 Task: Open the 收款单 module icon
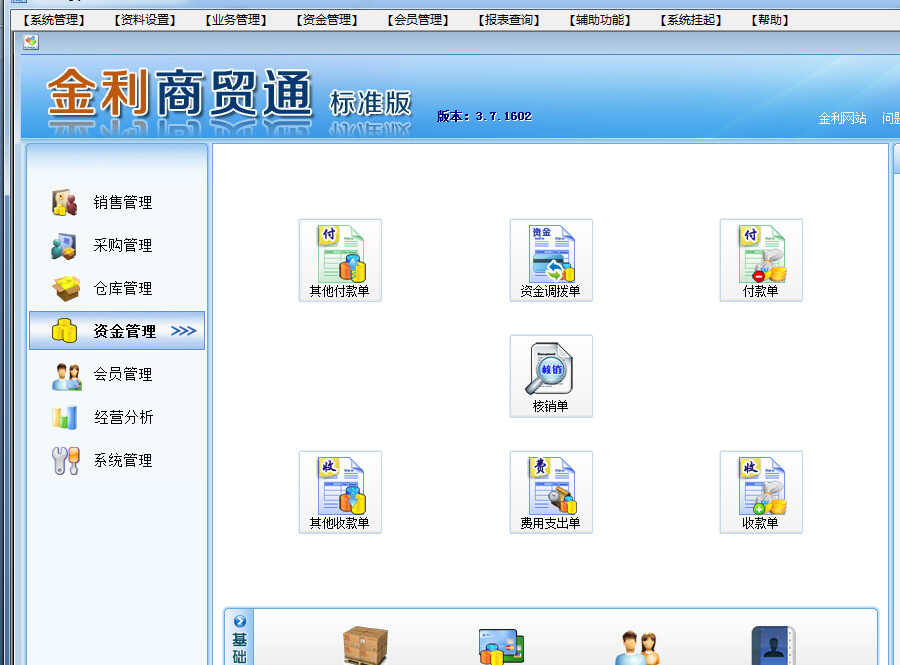[761, 492]
